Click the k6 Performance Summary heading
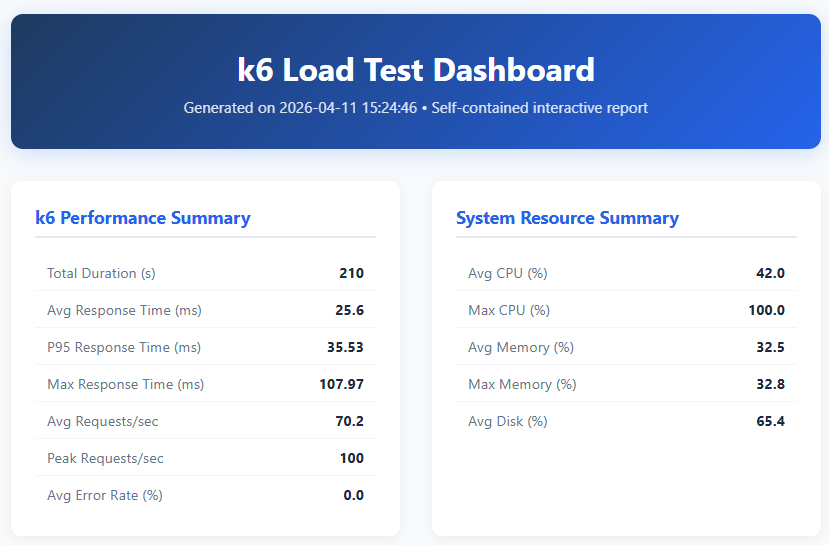Screen dimensions: 829x545 143,218
